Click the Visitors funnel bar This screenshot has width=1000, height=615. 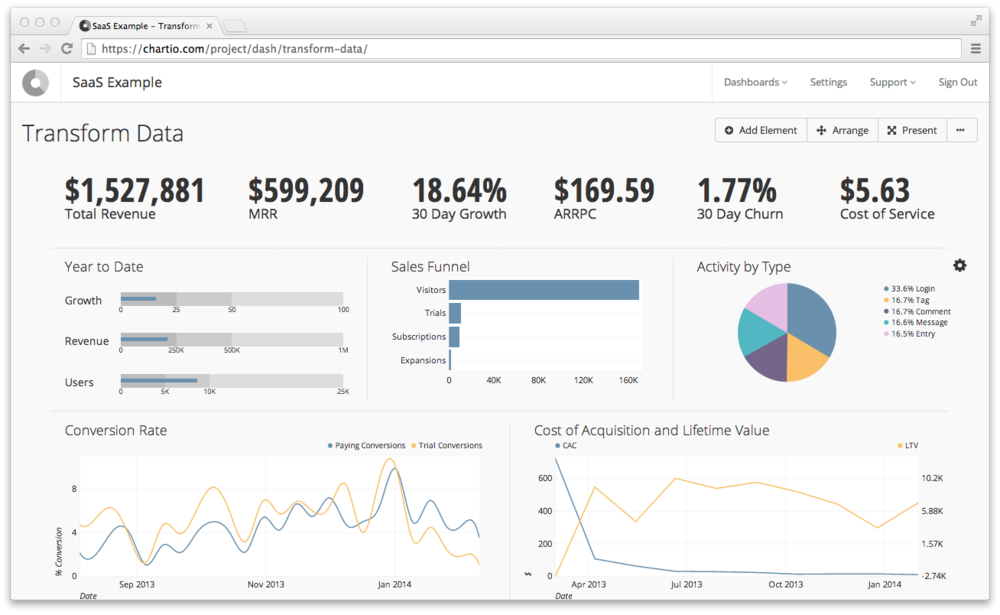click(544, 290)
